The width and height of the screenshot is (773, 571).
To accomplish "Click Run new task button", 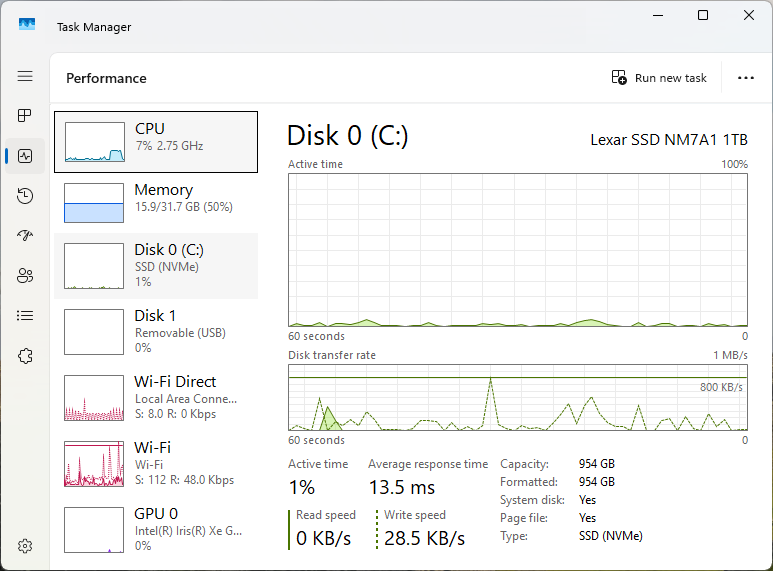I will [659, 78].
